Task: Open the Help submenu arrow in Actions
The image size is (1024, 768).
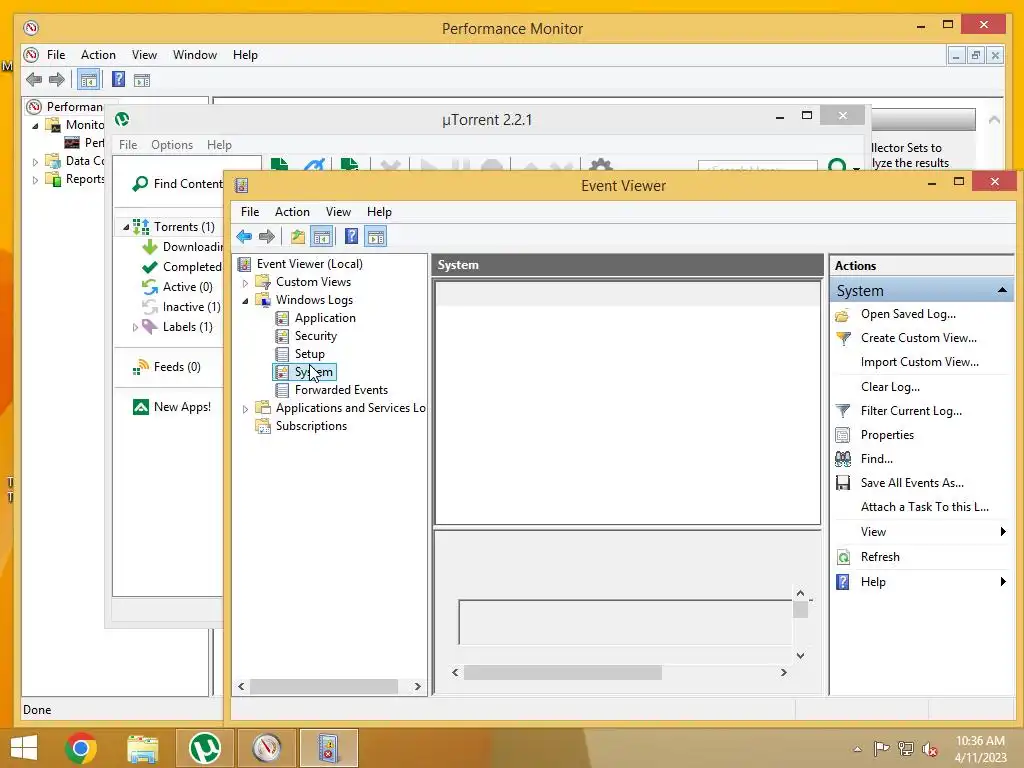Action: tap(1003, 581)
